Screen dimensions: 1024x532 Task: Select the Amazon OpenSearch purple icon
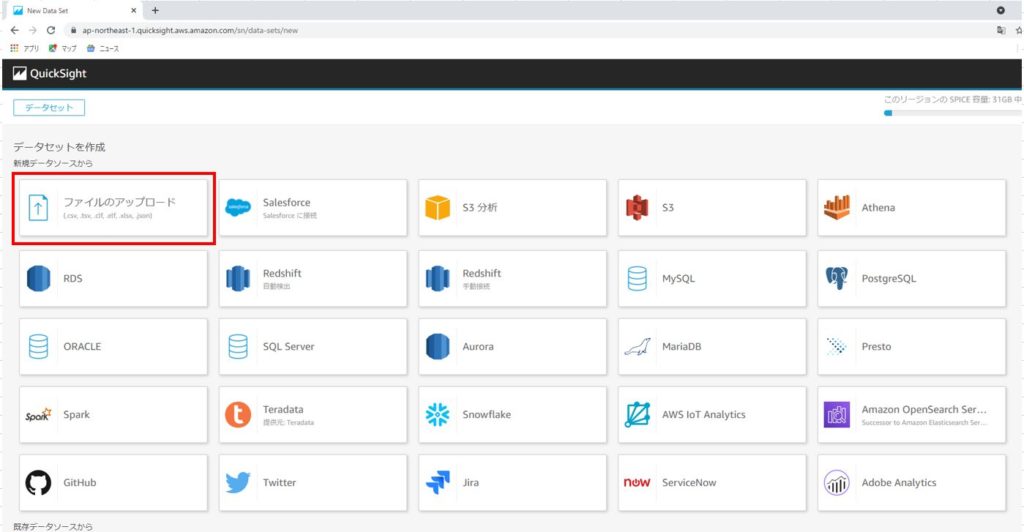837,415
